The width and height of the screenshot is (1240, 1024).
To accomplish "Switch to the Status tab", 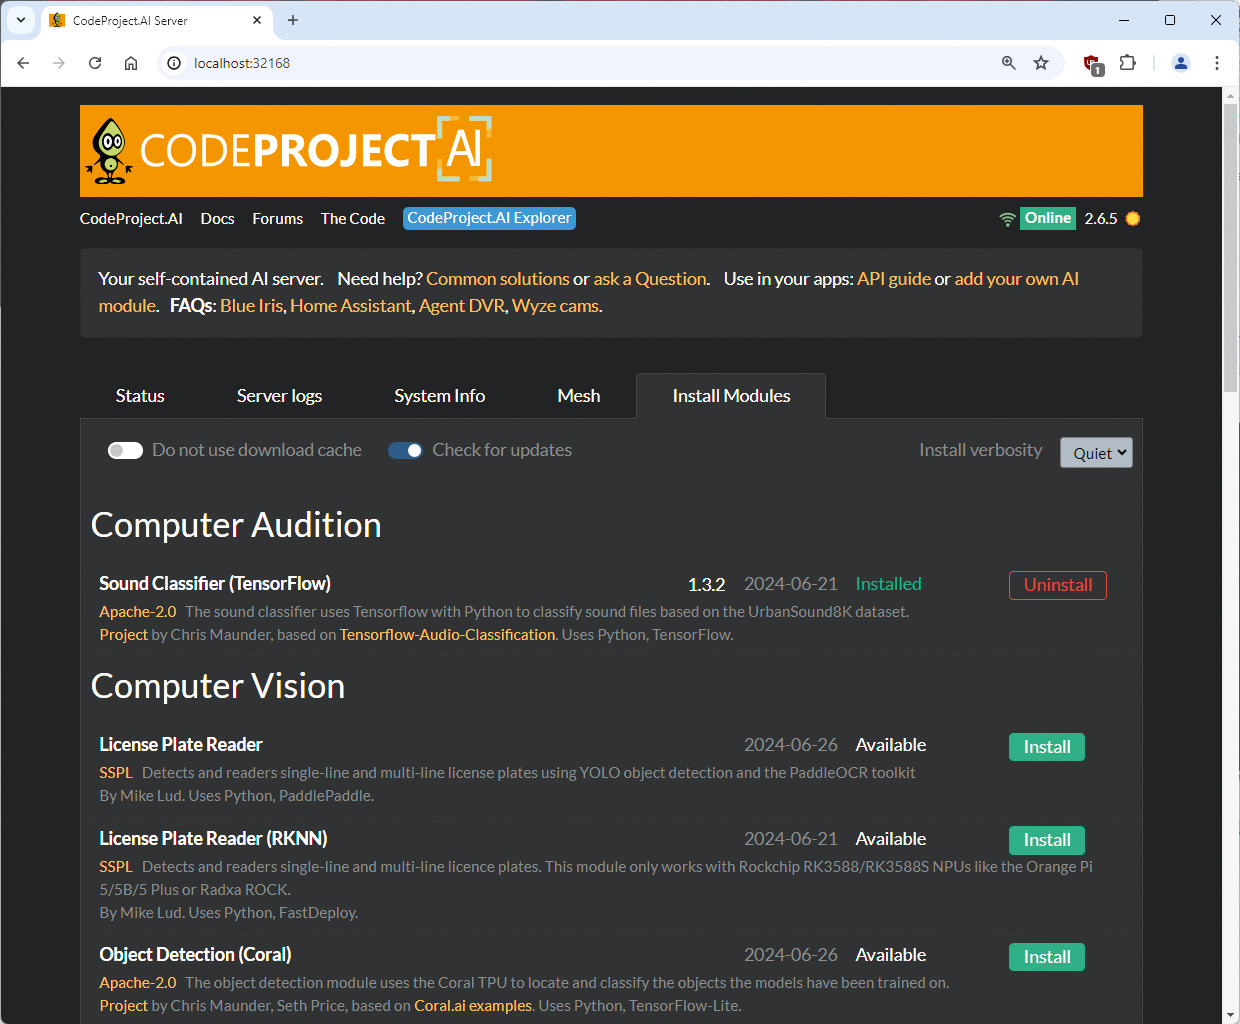I will pyautogui.click(x=140, y=396).
